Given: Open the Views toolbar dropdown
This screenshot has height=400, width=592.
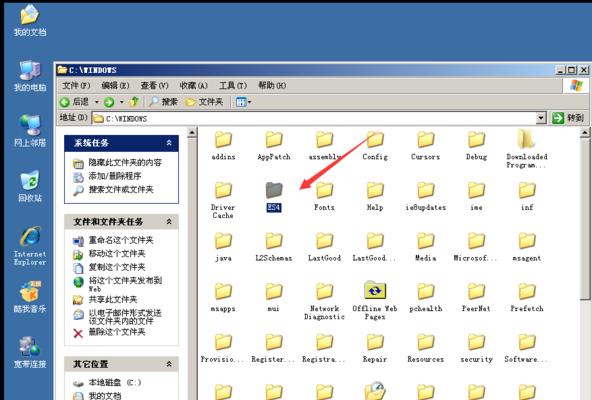Looking at the screenshot, I should 243,102.
